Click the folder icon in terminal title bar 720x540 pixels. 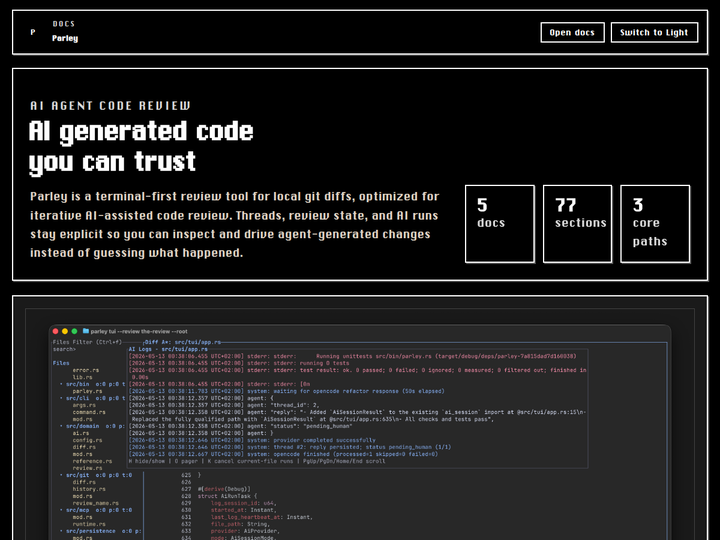(85, 331)
